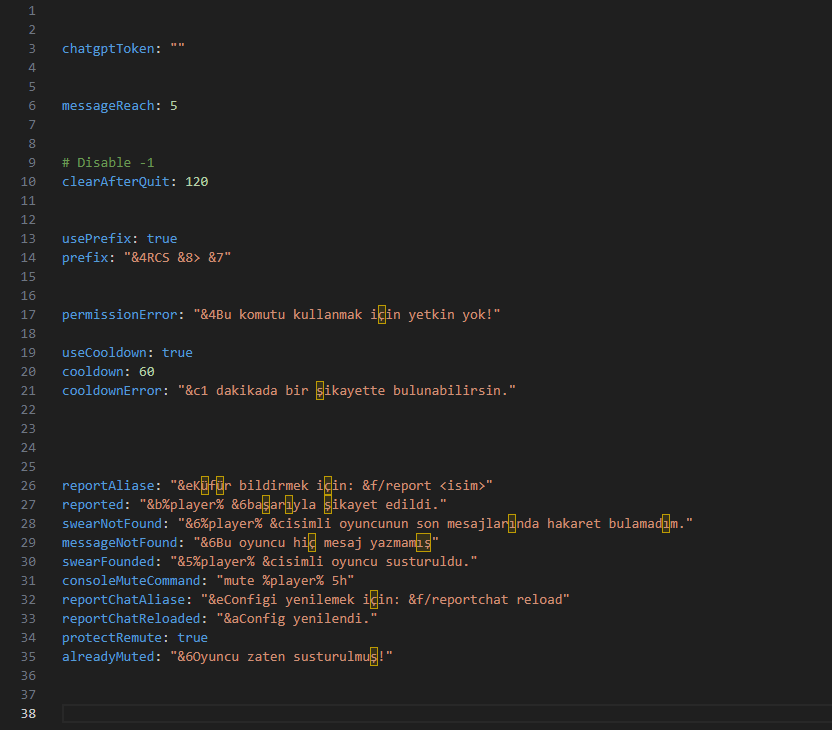Click the permissionError key

coord(119,315)
